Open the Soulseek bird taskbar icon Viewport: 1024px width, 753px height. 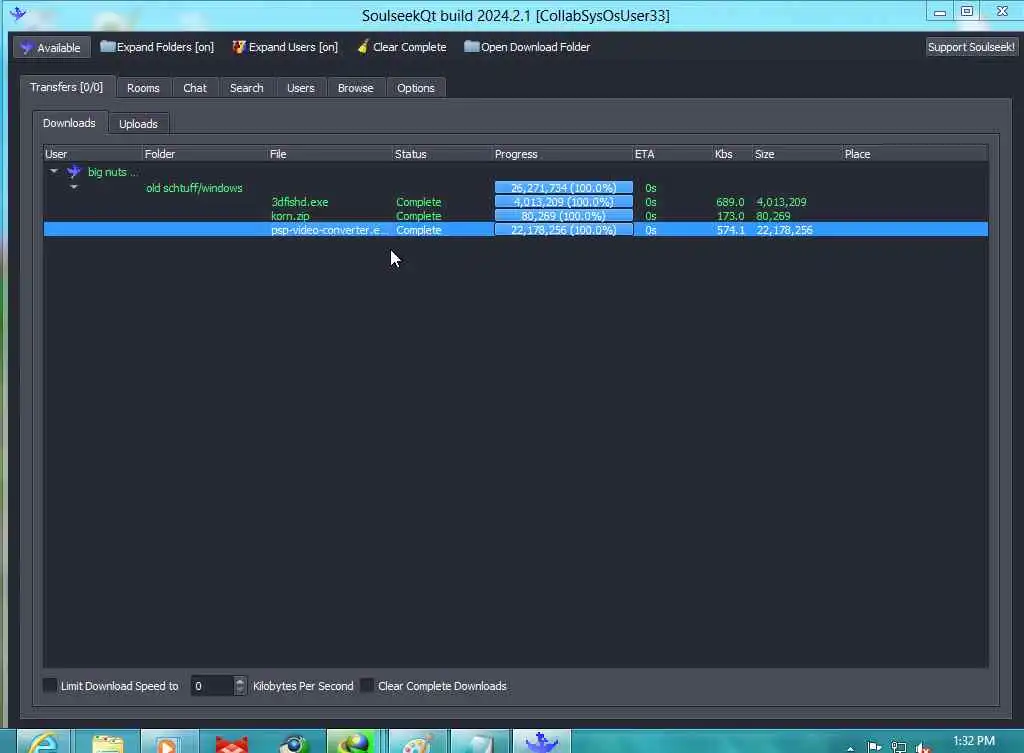coord(541,743)
